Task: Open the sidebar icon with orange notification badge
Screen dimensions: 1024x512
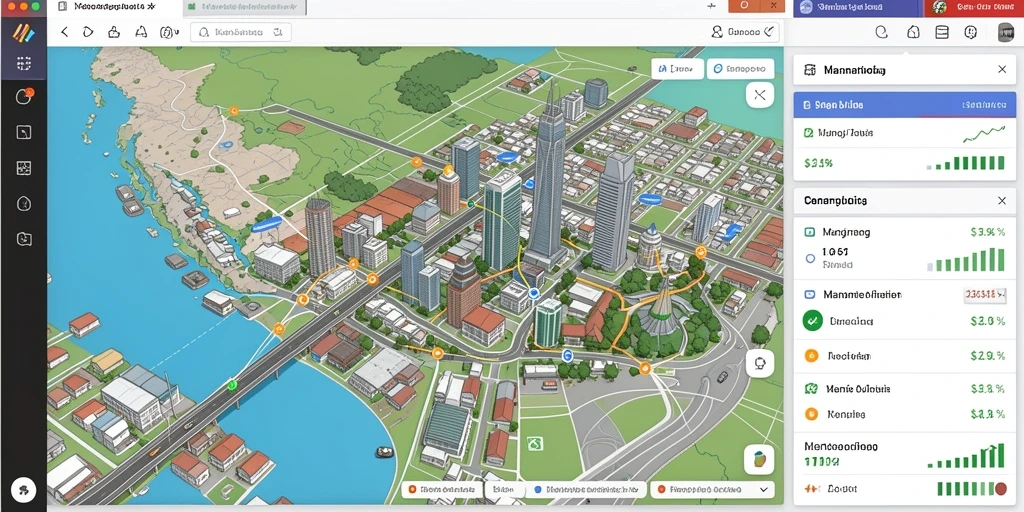Action: coord(24,97)
